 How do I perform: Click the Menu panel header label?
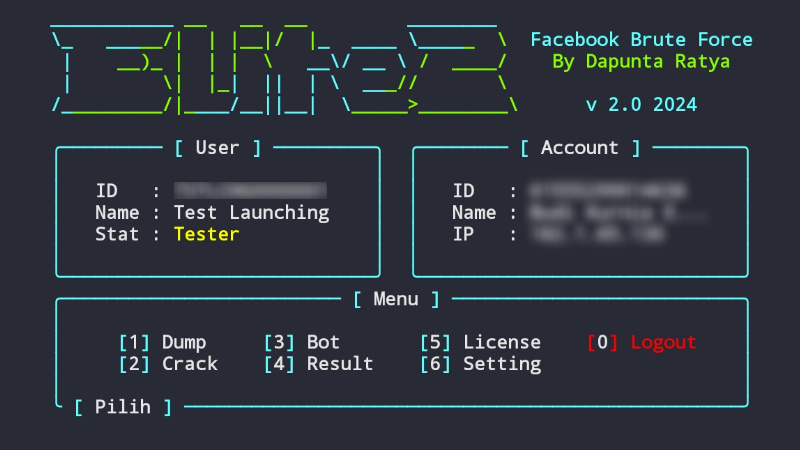(396, 299)
